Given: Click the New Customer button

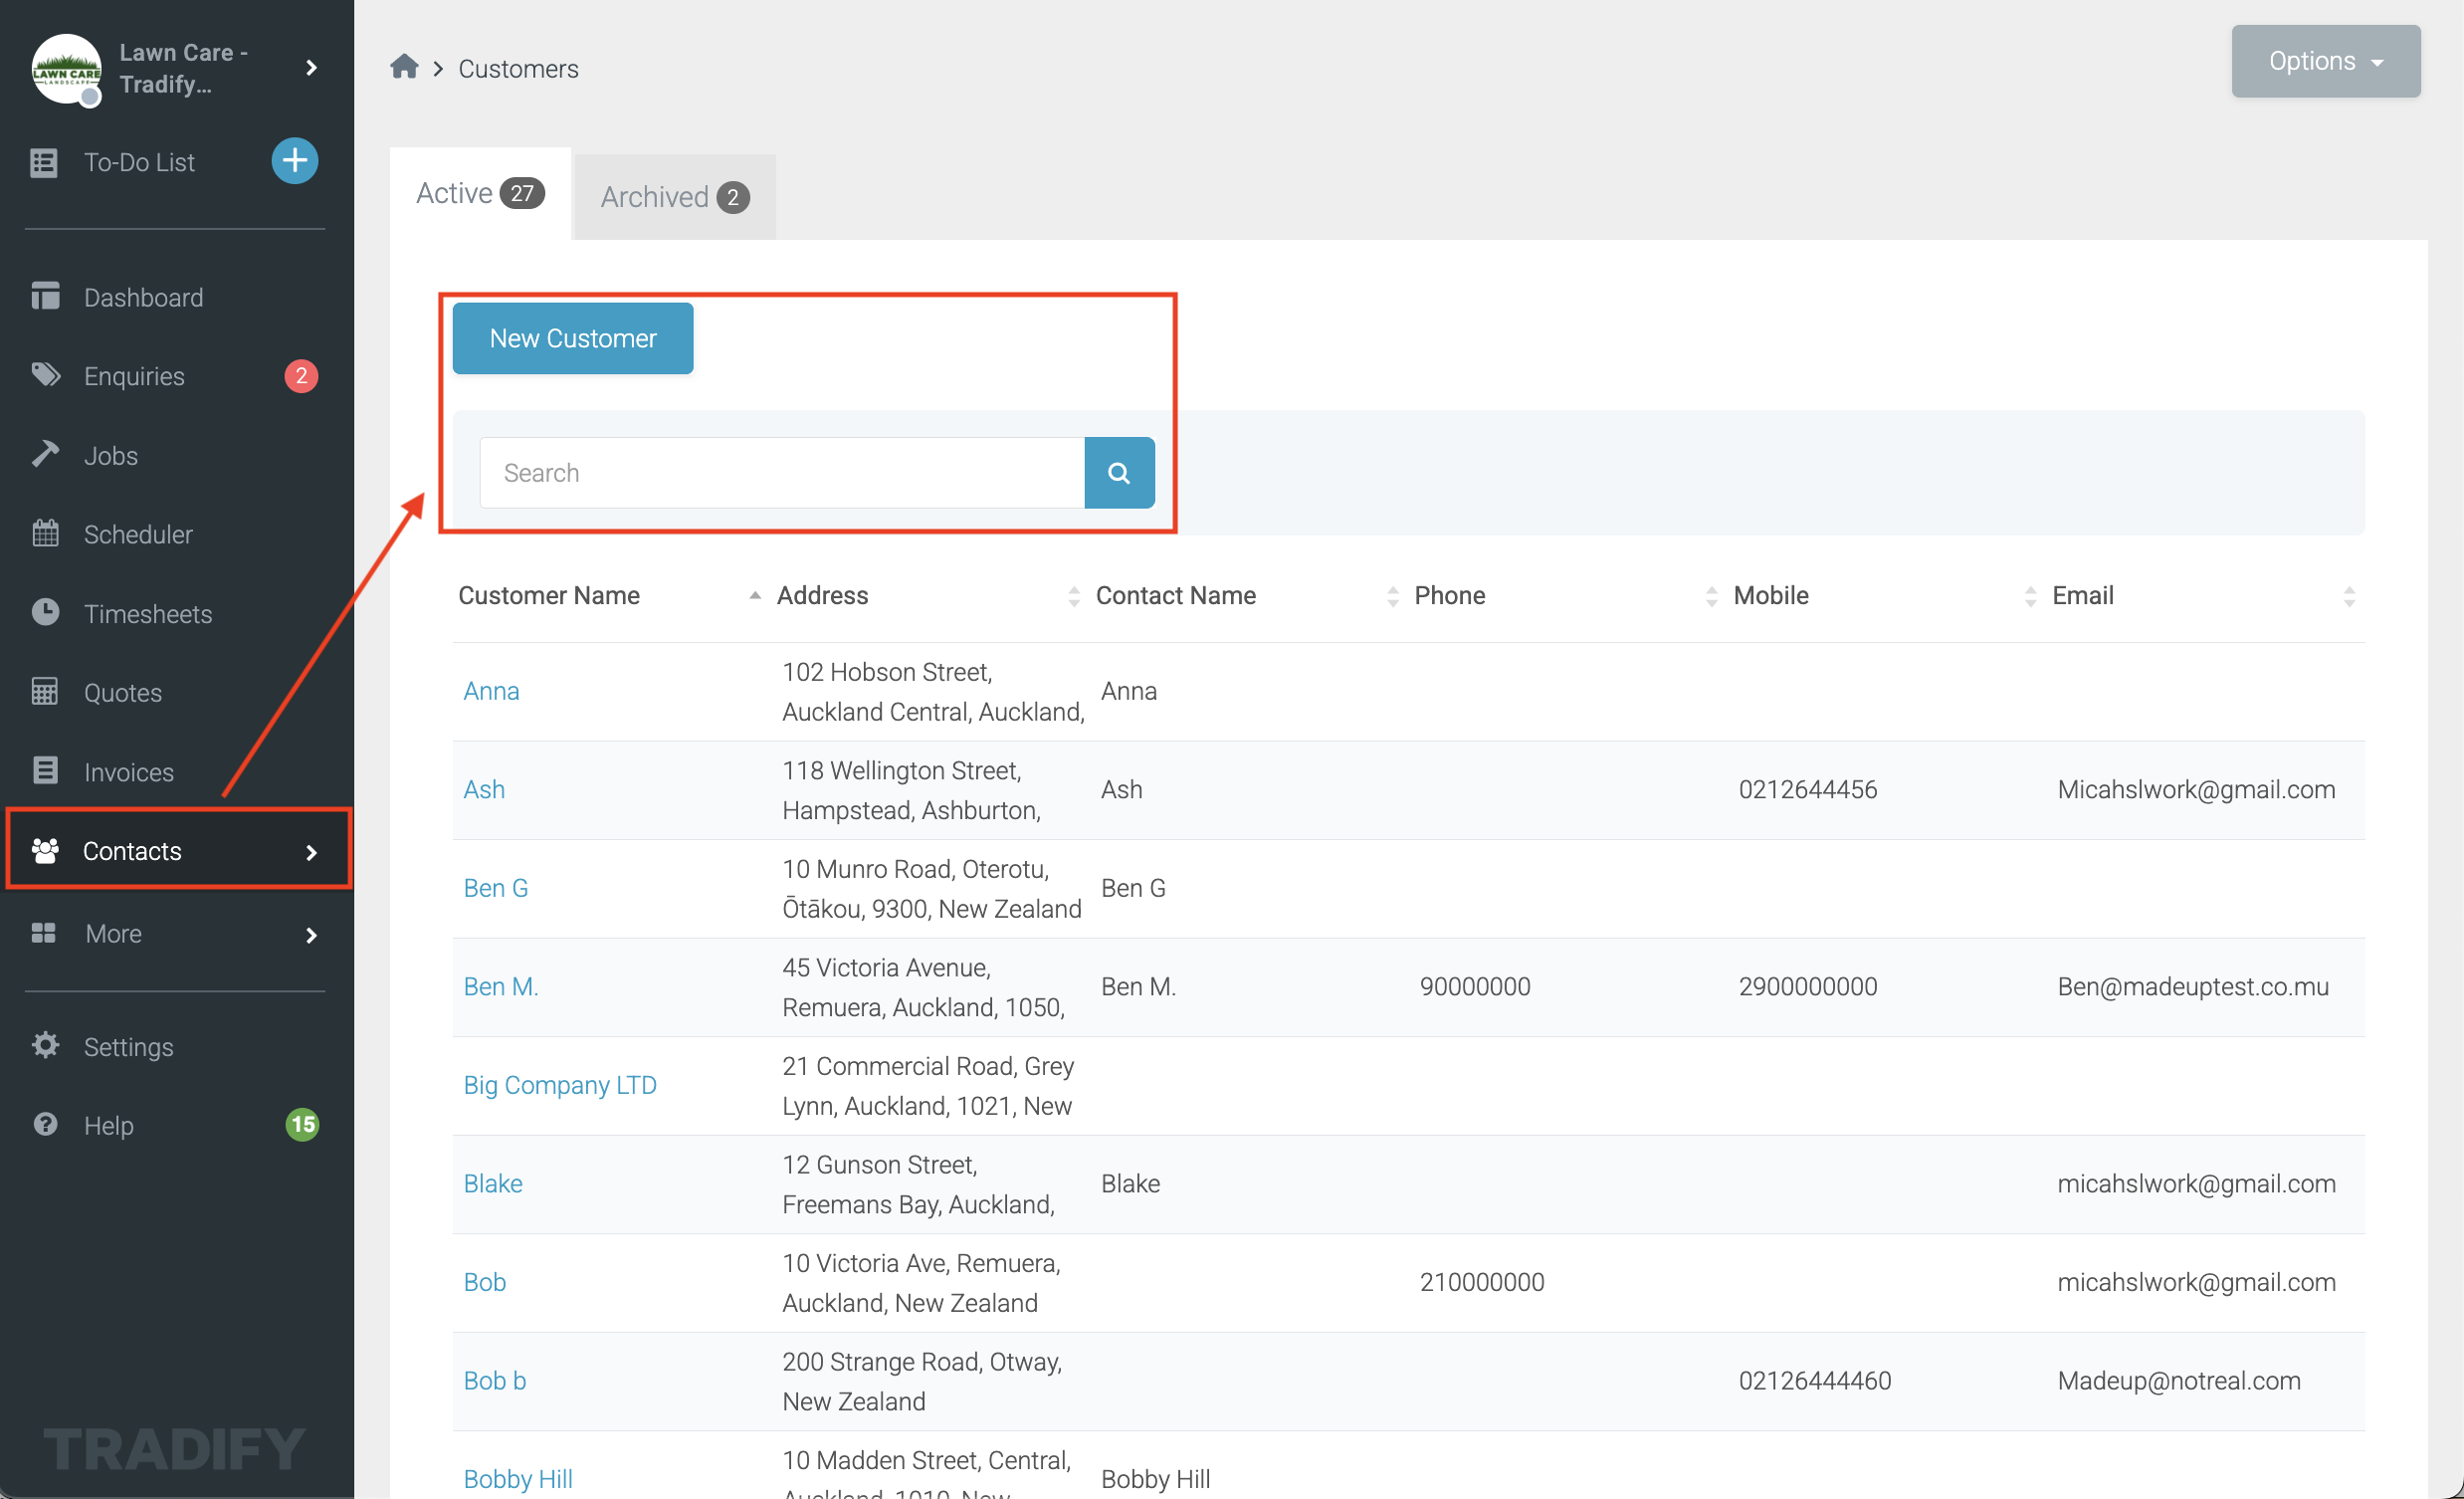Looking at the screenshot, I should (572, 338).
